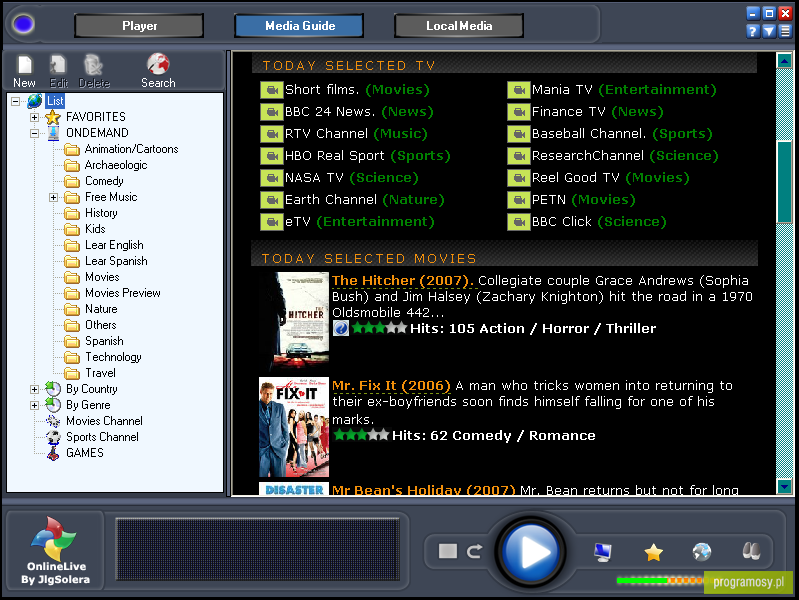799x600 pixels.
Task: Select Movies Channel tree item
Action: [104, 421]
